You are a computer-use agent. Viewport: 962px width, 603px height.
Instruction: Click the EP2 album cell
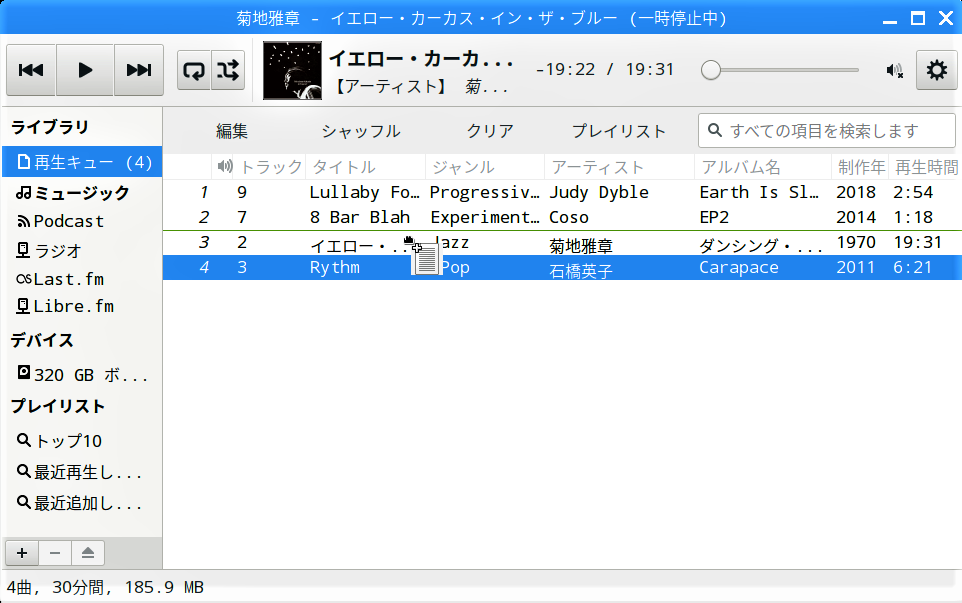tap(714, 217)
